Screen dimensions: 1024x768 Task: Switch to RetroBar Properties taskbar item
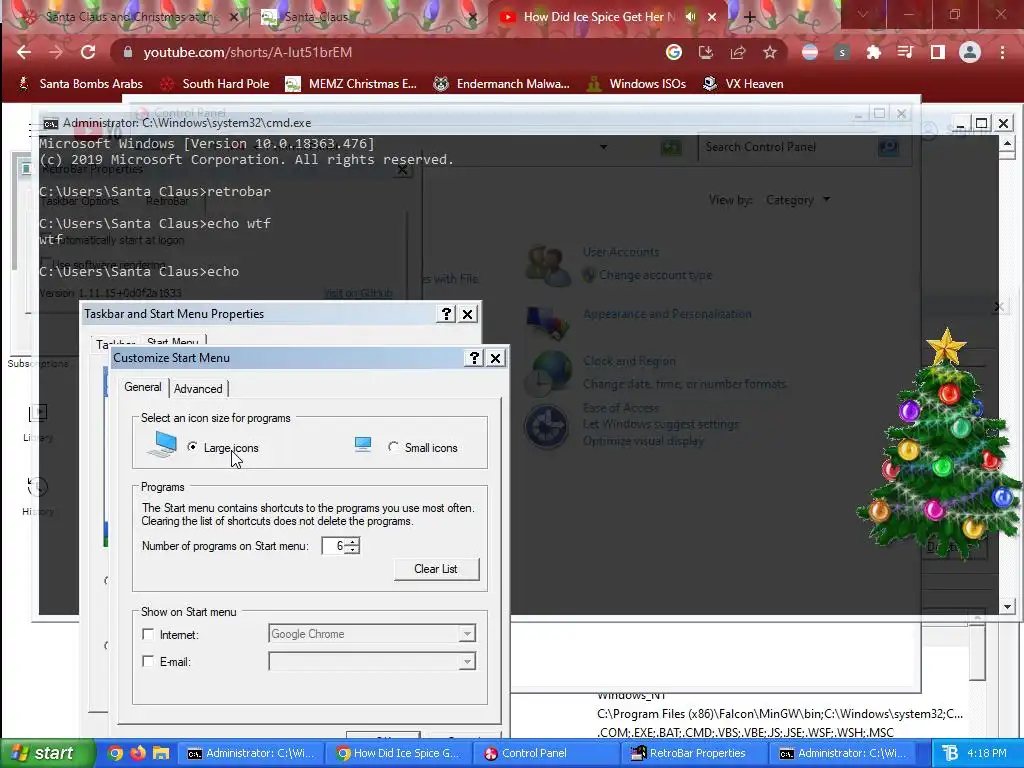(x=694, y=753)
